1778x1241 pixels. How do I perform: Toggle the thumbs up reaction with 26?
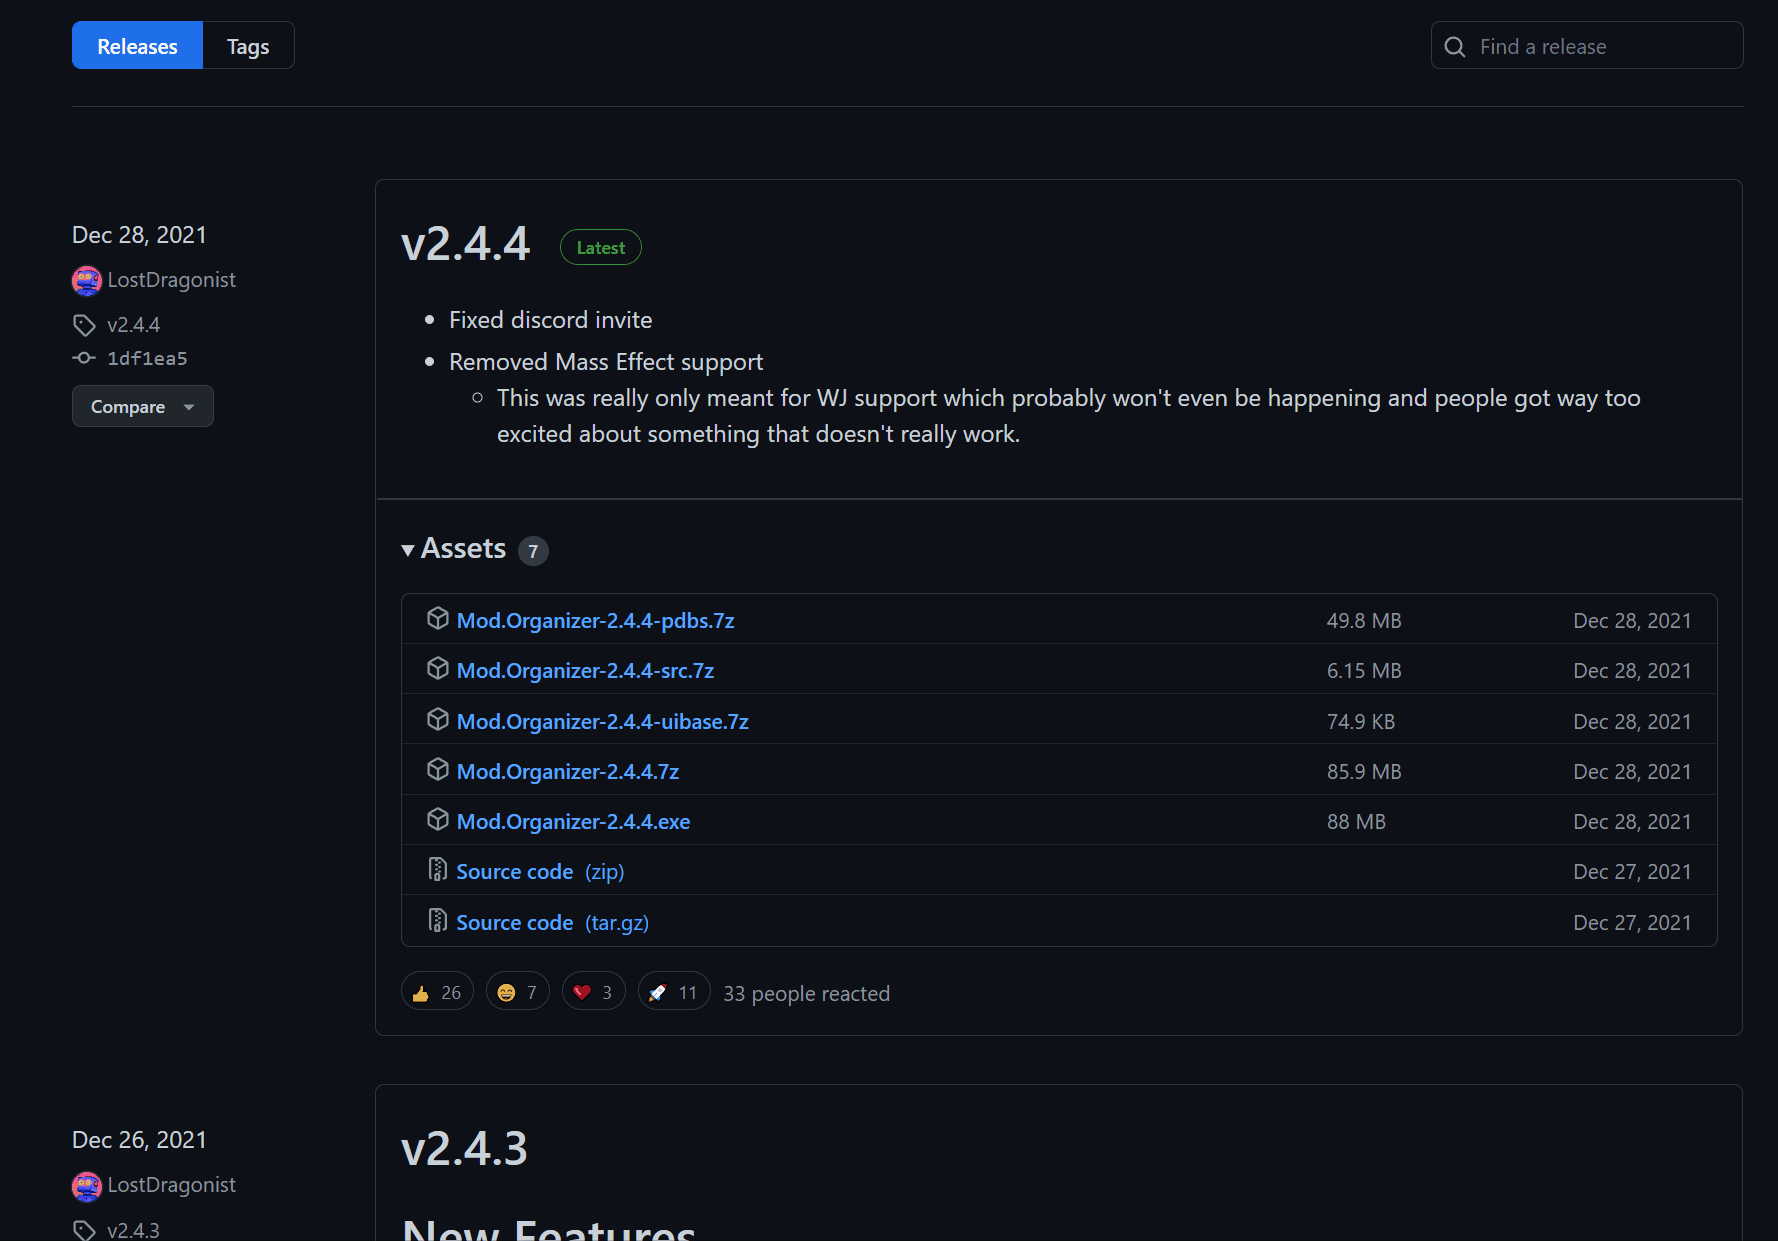click(437, 992)
